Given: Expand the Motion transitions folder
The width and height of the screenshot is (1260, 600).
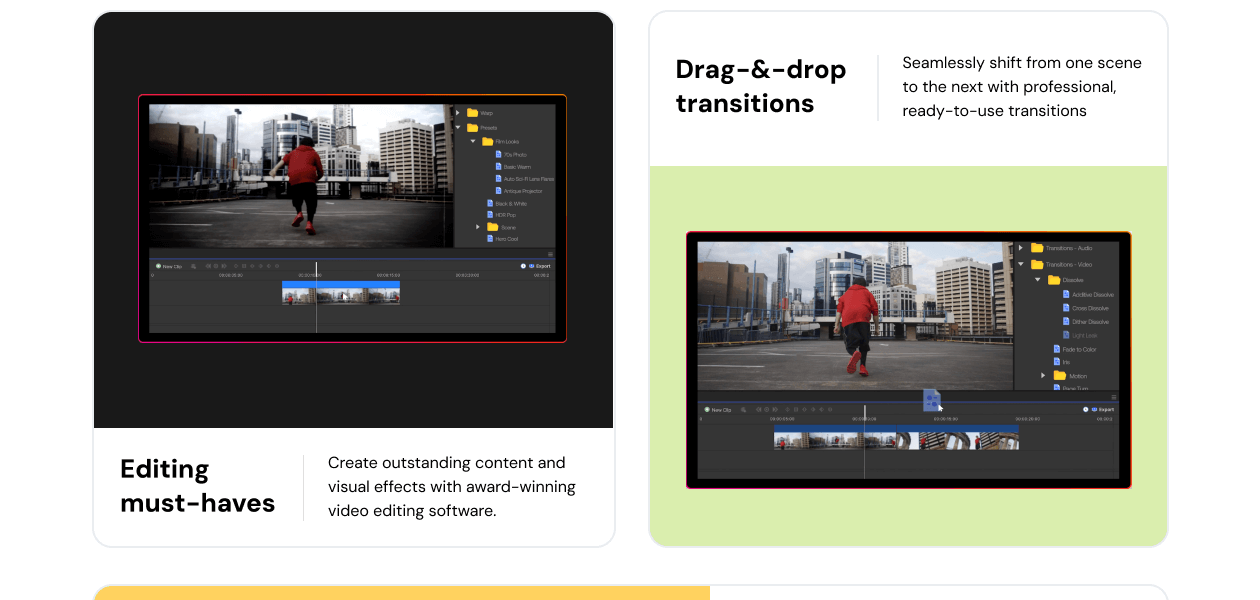Looking at the screenshot, I should pos(1043,376).
